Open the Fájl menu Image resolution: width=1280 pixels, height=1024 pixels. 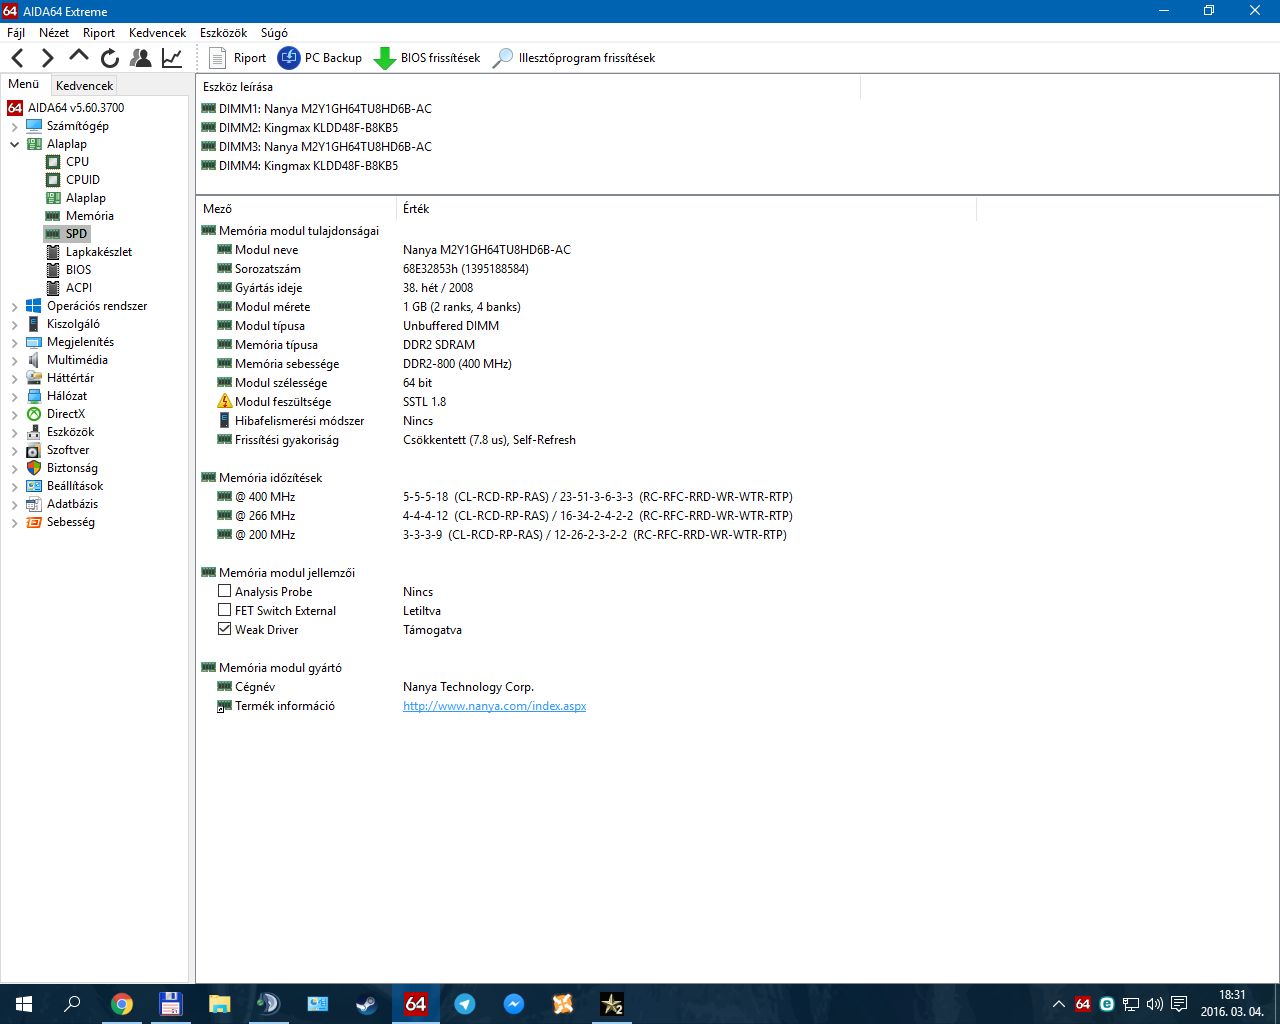(x=16, y=33)
